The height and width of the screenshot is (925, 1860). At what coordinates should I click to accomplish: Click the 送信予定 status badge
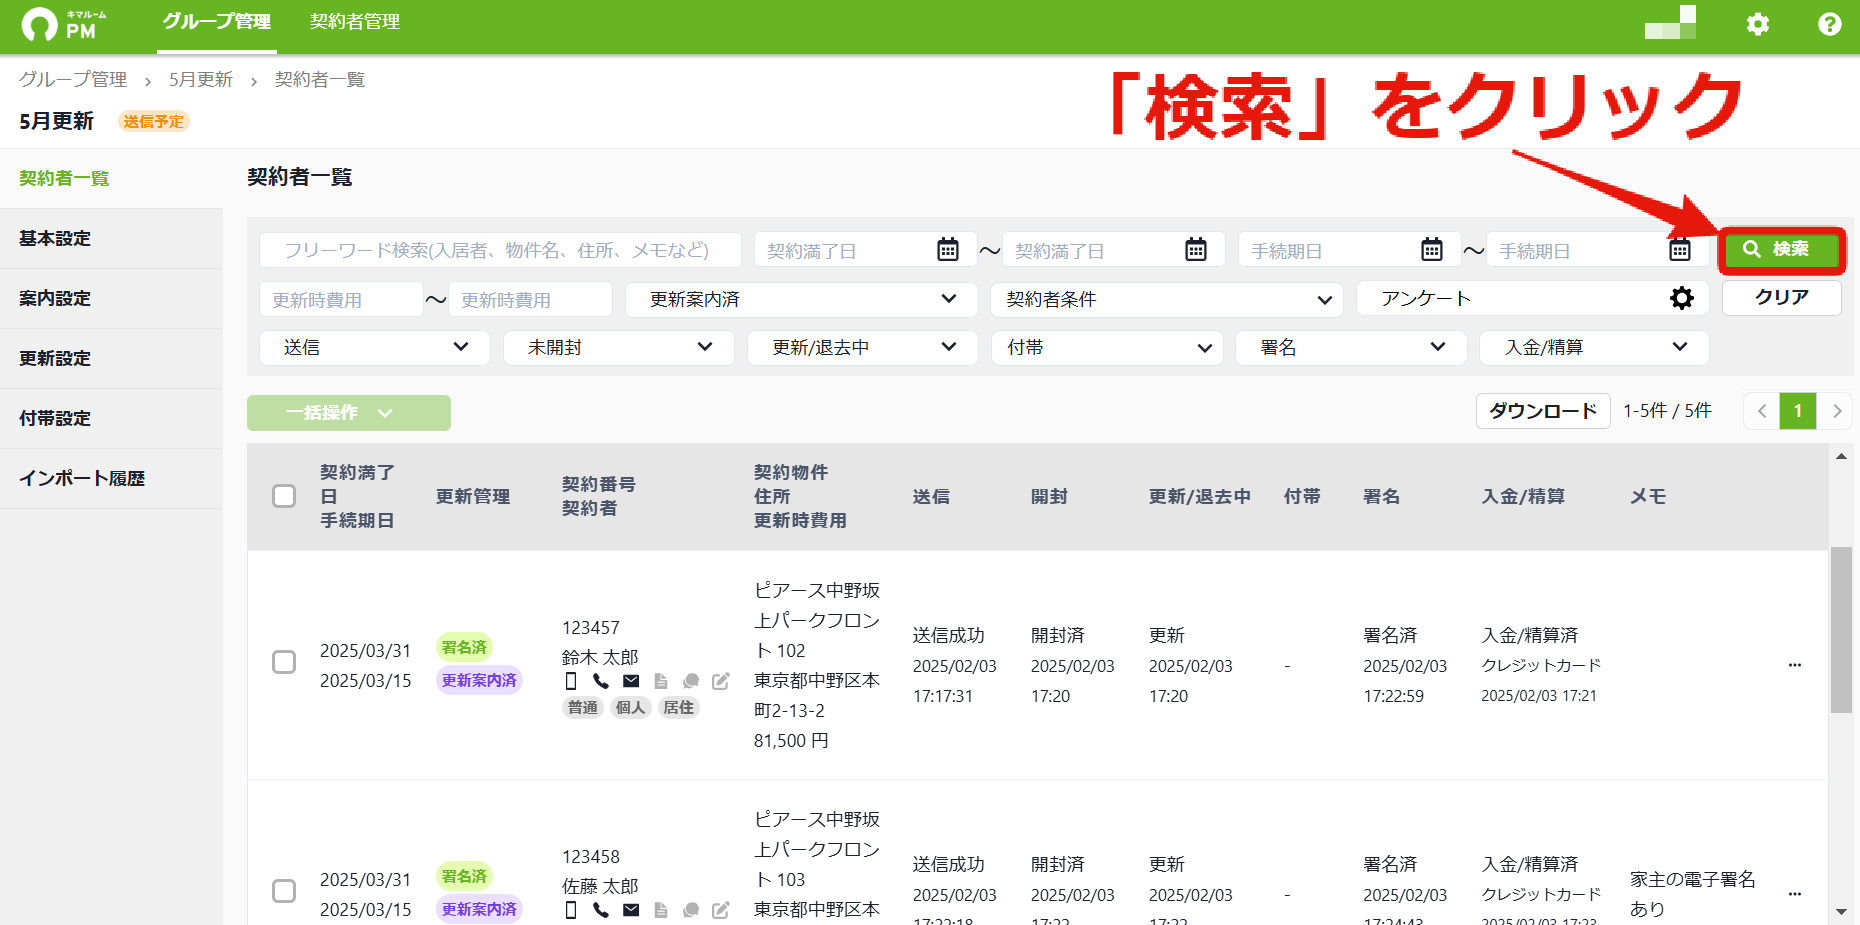154,121
